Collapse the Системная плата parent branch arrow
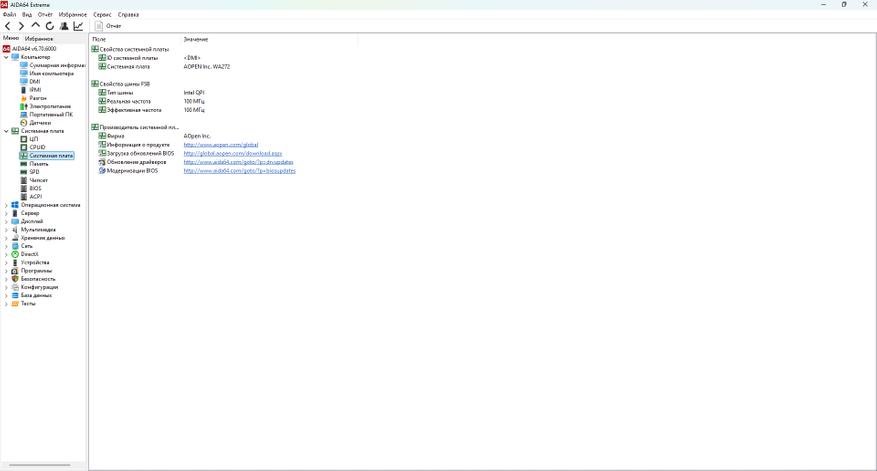The image size is (877, 471). pos(6,131)
